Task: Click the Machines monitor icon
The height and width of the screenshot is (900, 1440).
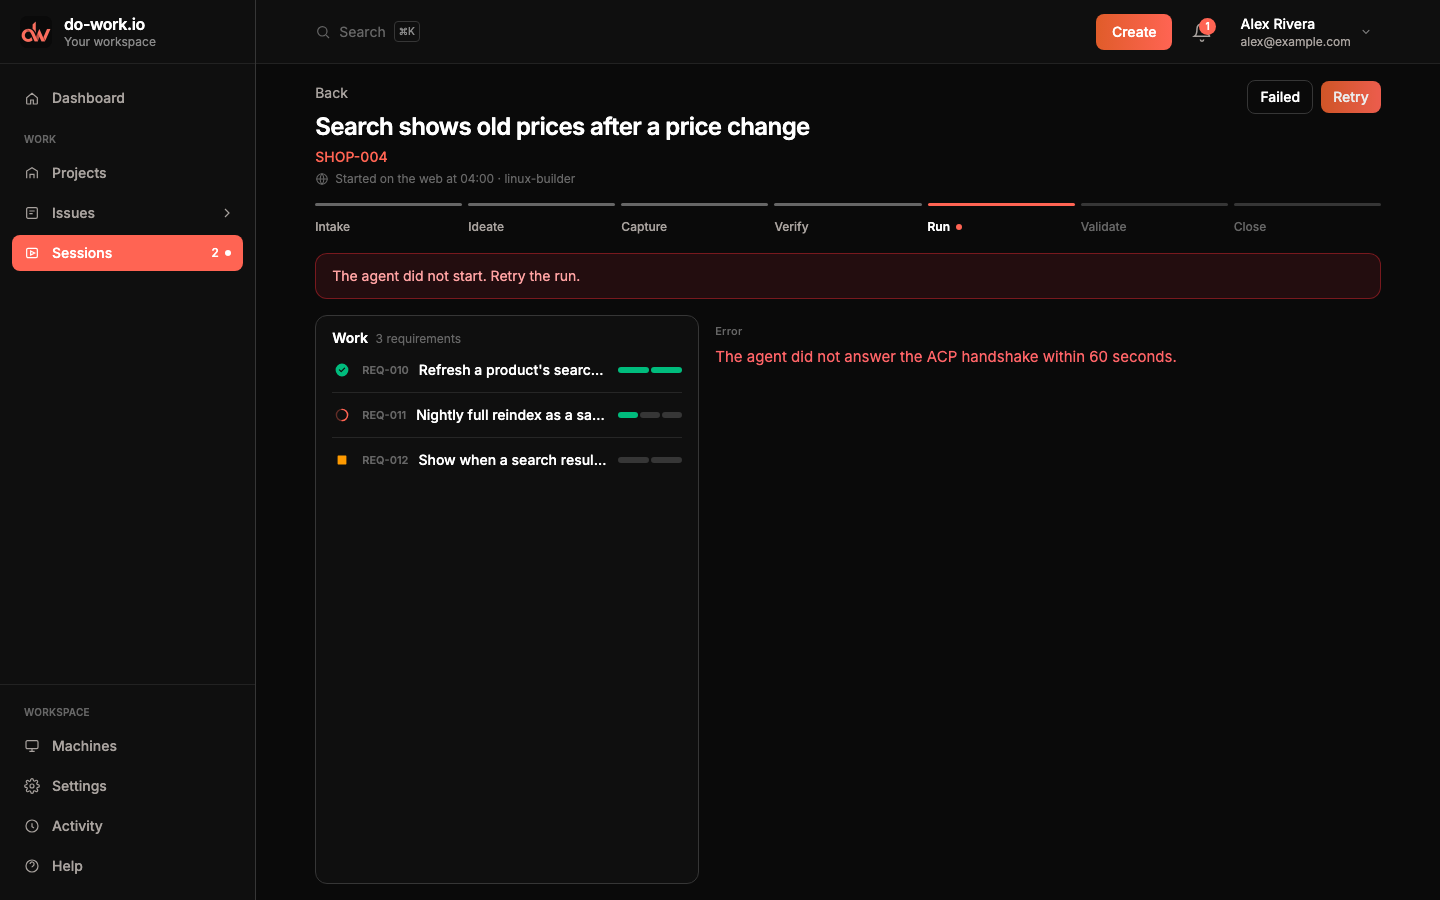Action: coord(32,746)
